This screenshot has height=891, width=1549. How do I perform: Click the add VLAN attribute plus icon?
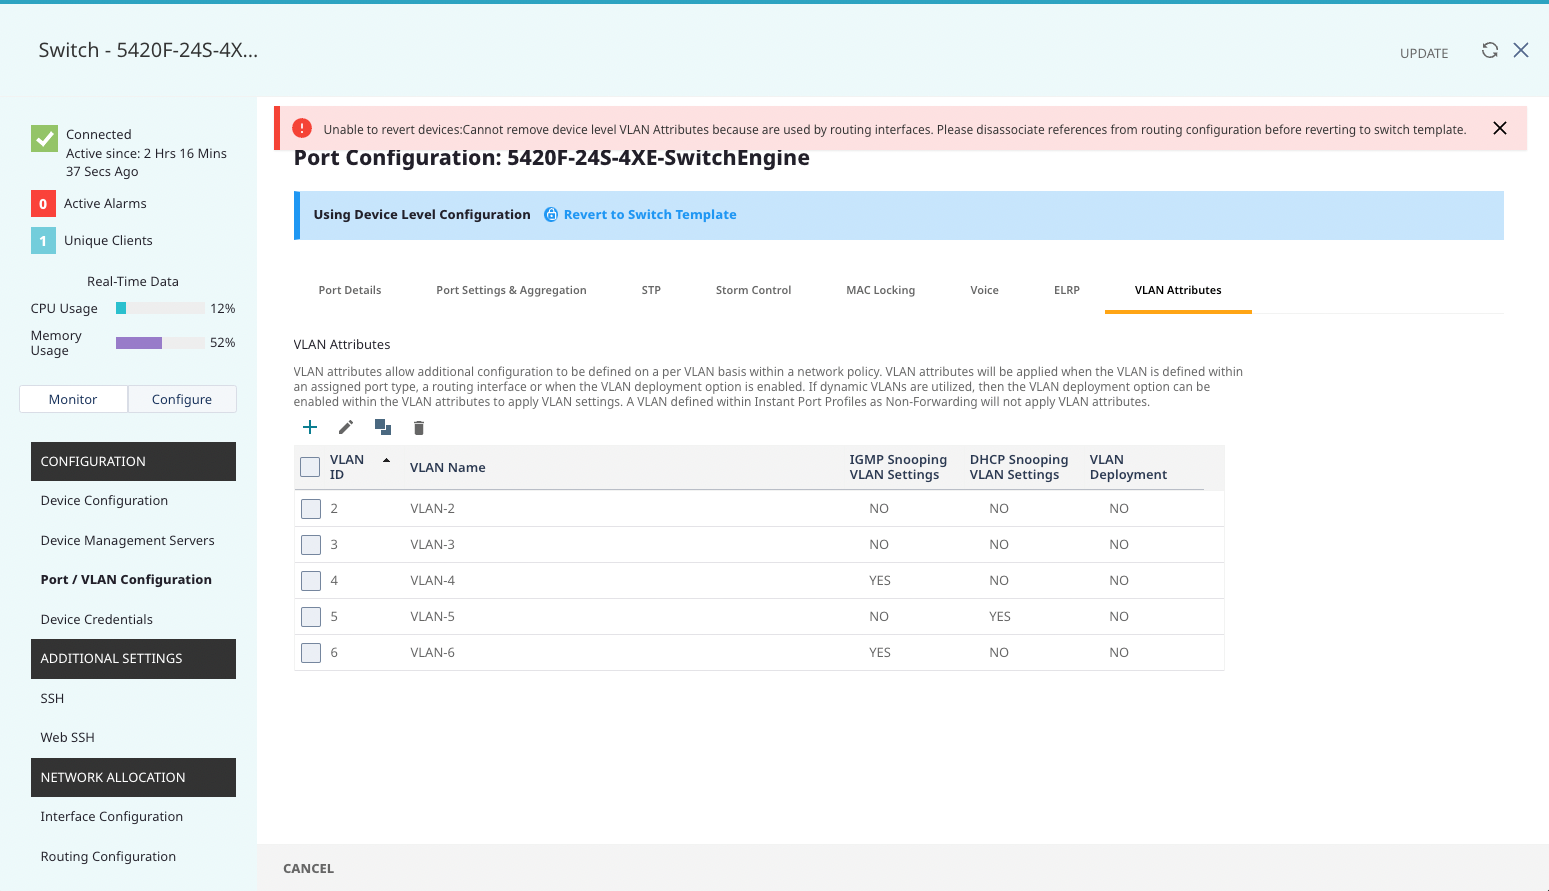coord(310,428)
